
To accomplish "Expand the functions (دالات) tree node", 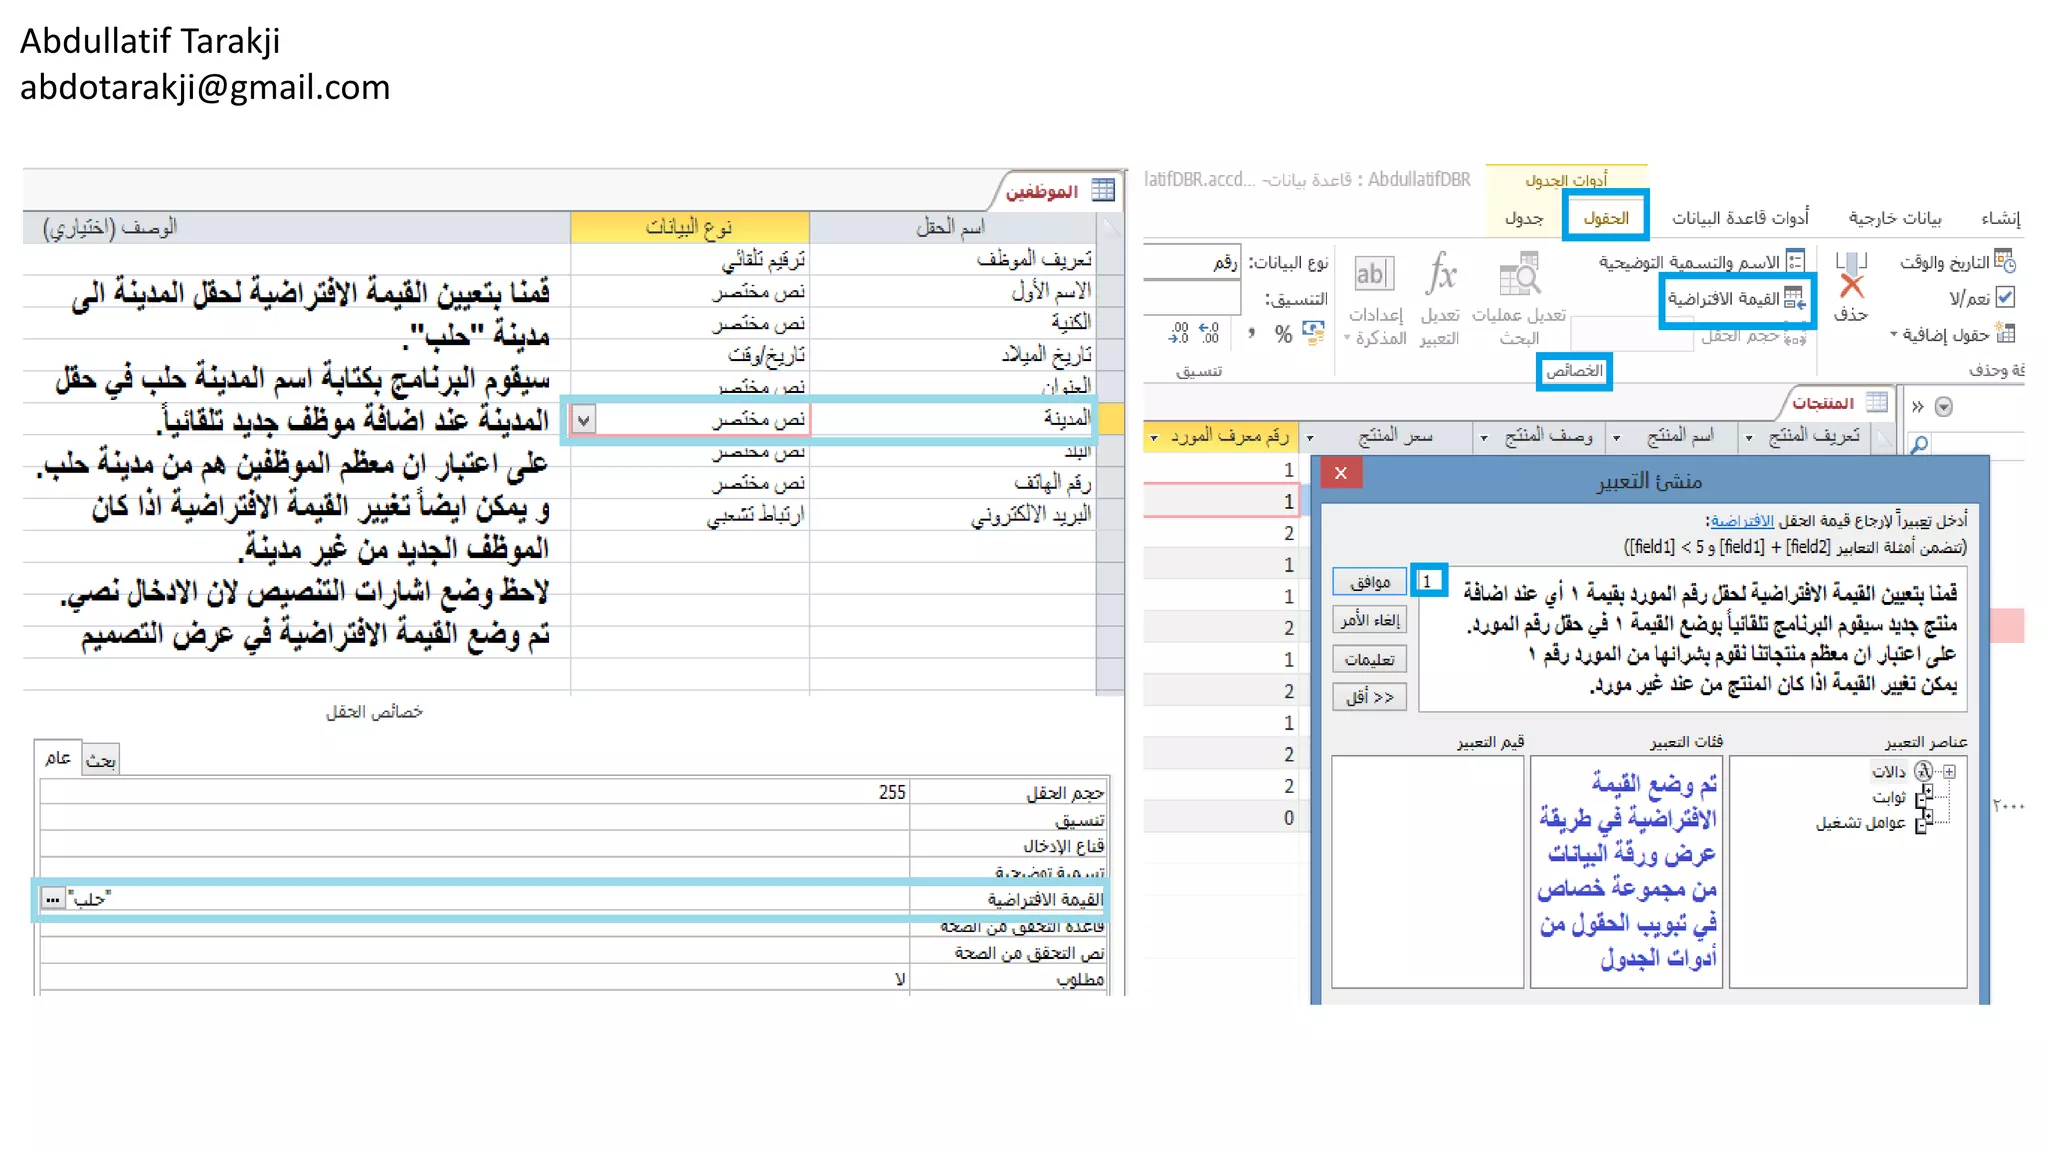I will tap(1949, 771).
